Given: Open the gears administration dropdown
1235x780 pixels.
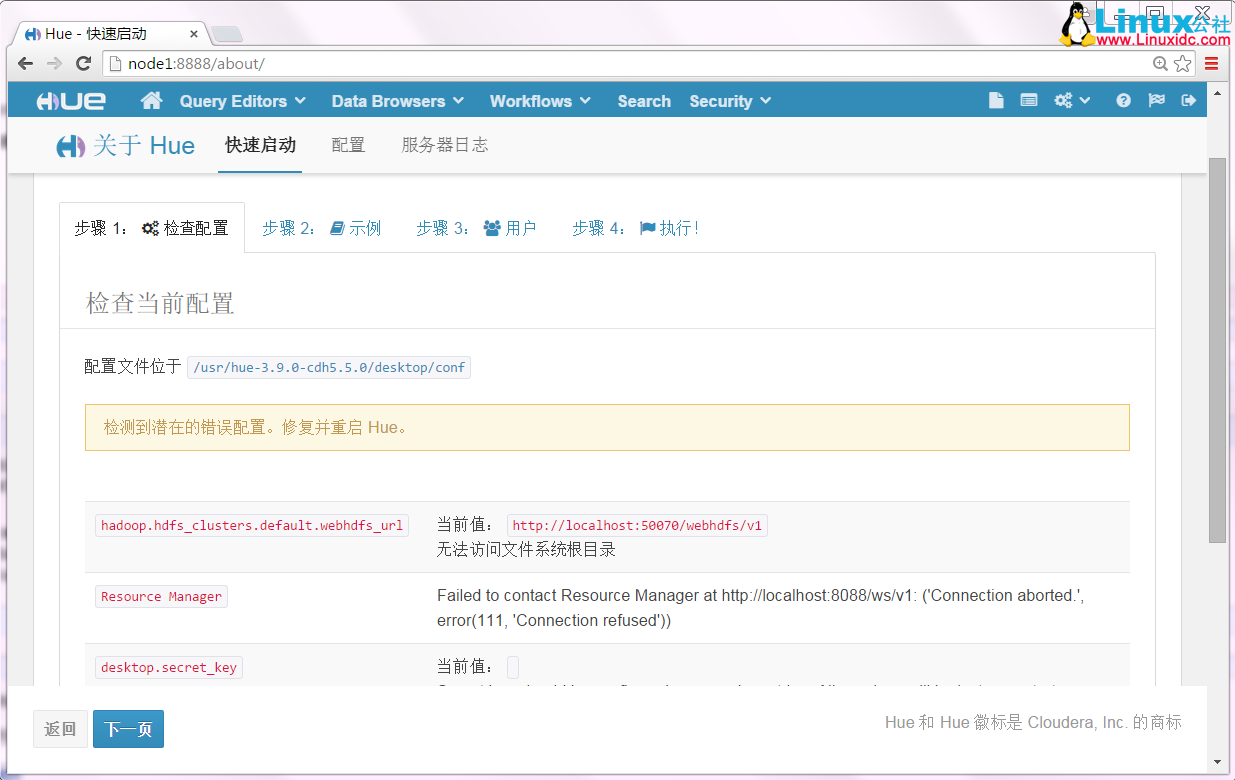Looking at the screenshot, I should [1071, 101].
